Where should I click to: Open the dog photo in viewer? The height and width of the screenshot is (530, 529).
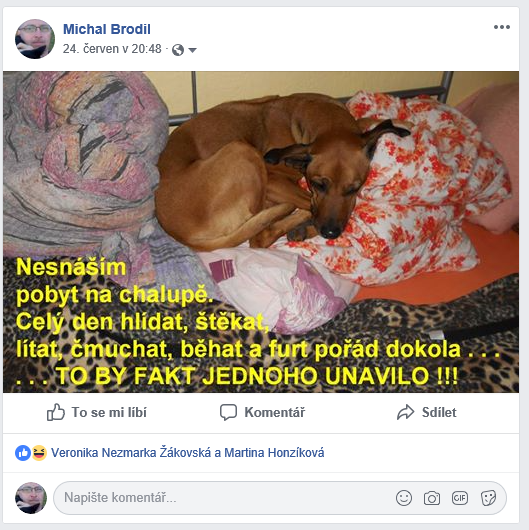[261, 232]
